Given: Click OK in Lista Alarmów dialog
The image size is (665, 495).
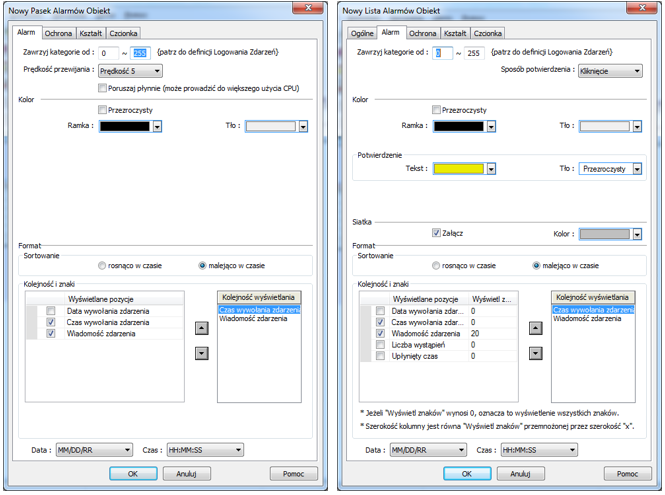Looking at the screenshot, I should click(x=467, y=474).
